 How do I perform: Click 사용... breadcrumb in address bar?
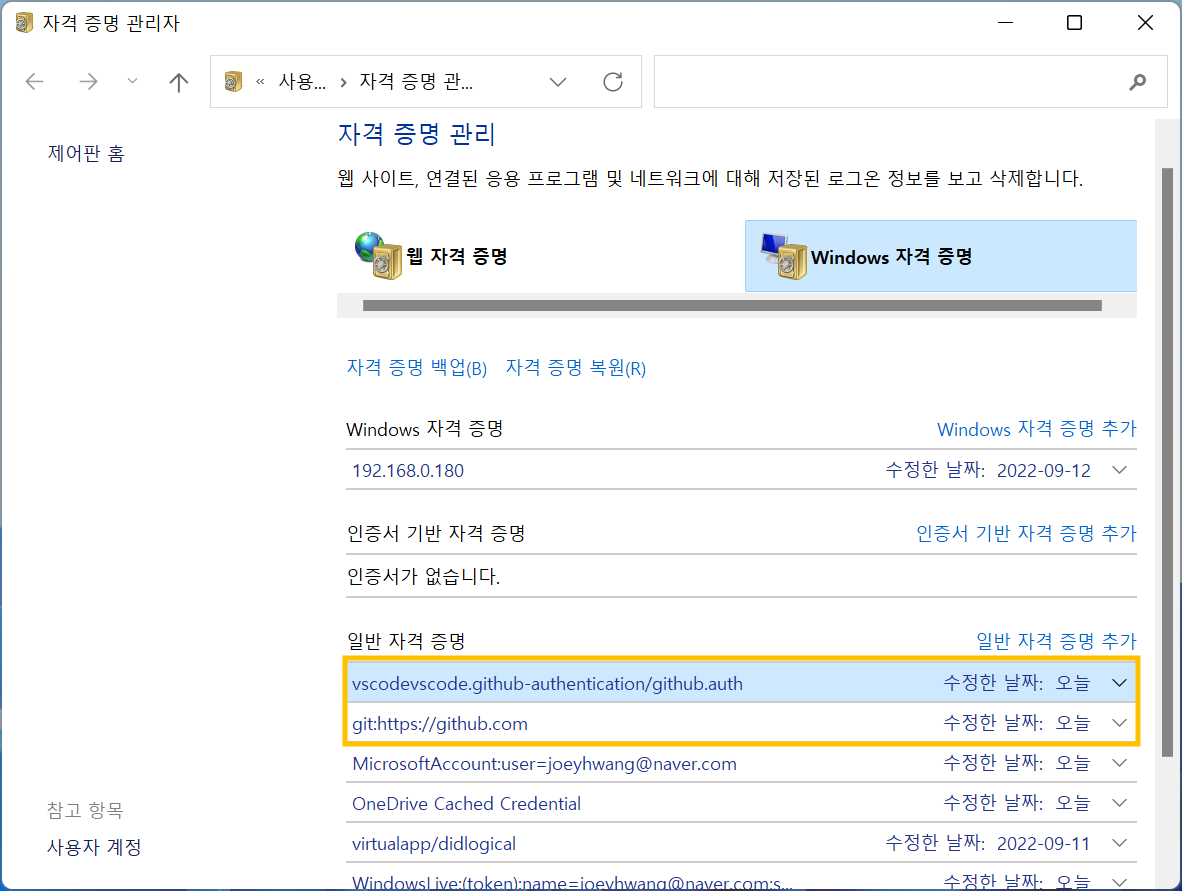tap(302, 81)
